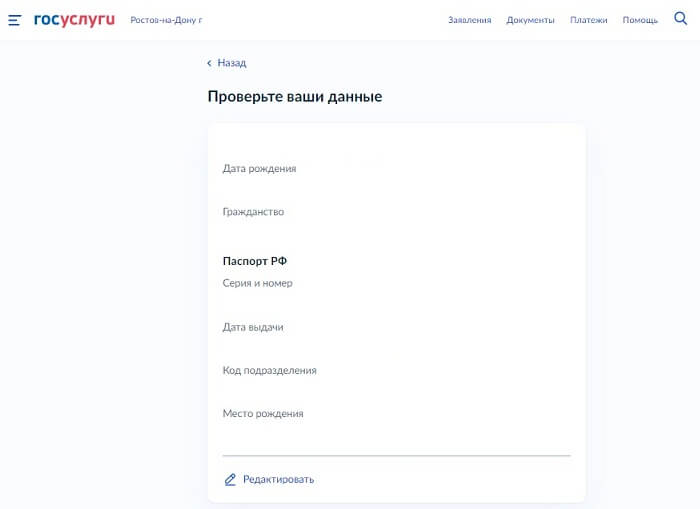Go to the Документы section
The image size is (700, 509).
point(530,20)
